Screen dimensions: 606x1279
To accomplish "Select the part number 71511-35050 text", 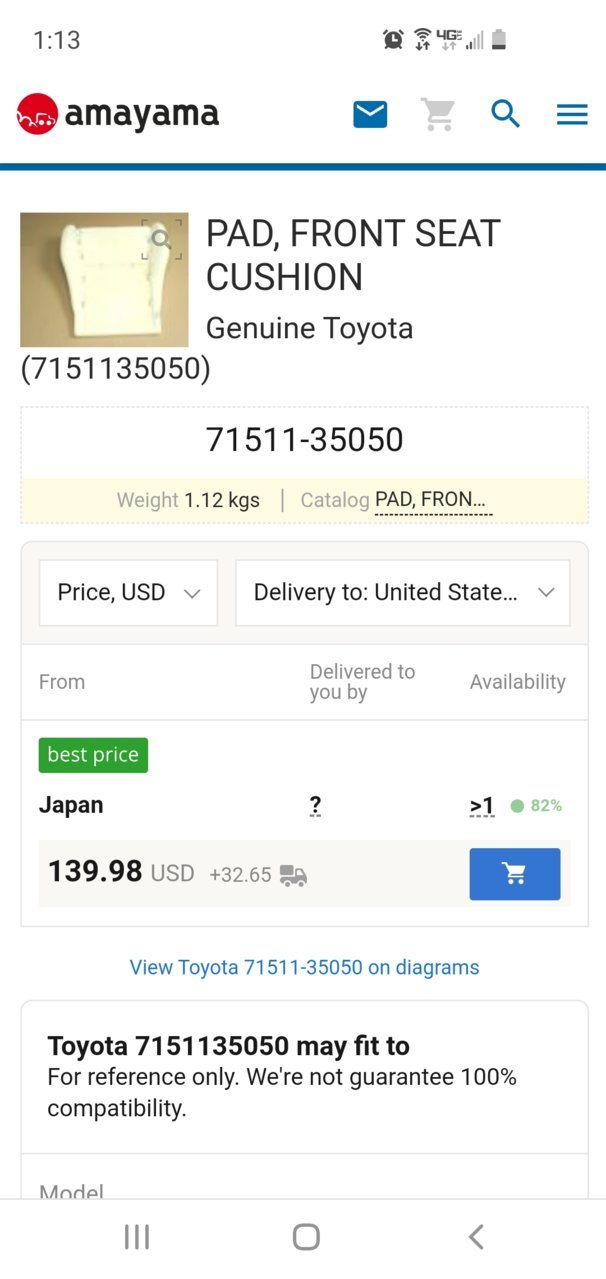I will pyautogui.click(x=305, y=439).
